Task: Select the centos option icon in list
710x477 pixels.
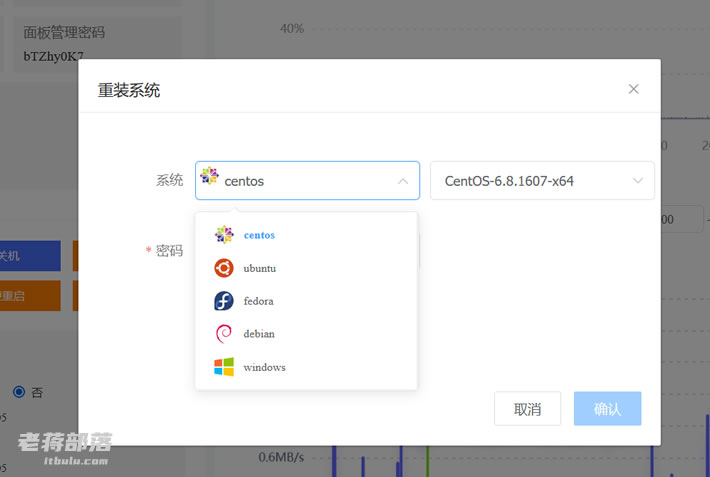Action: point(224,235)
